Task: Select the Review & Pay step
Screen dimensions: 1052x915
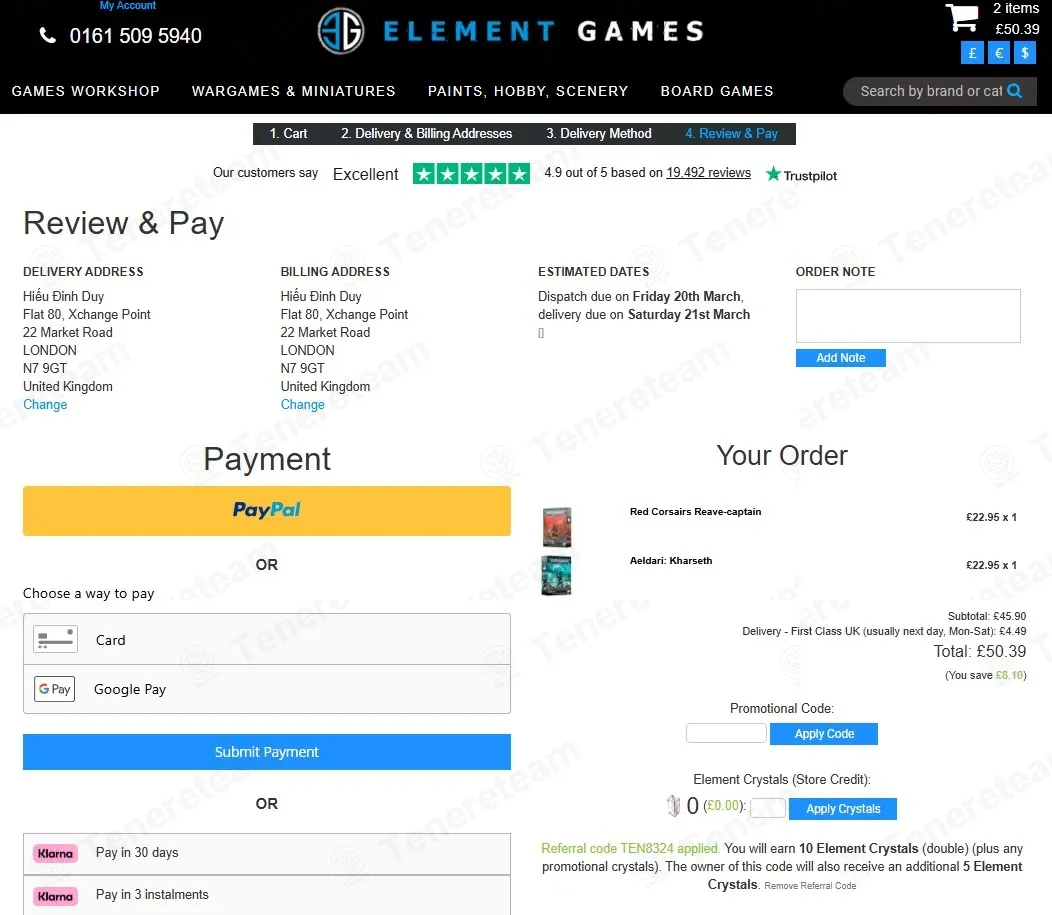Action: [731, 133]
